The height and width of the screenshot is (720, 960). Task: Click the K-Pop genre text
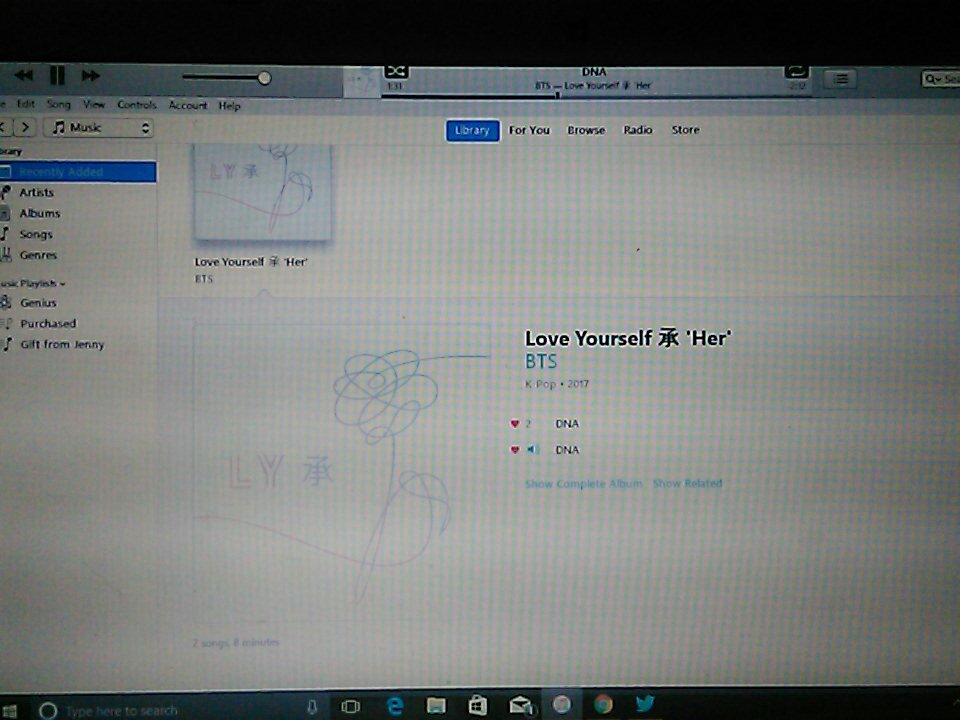[x=540, y=384]
